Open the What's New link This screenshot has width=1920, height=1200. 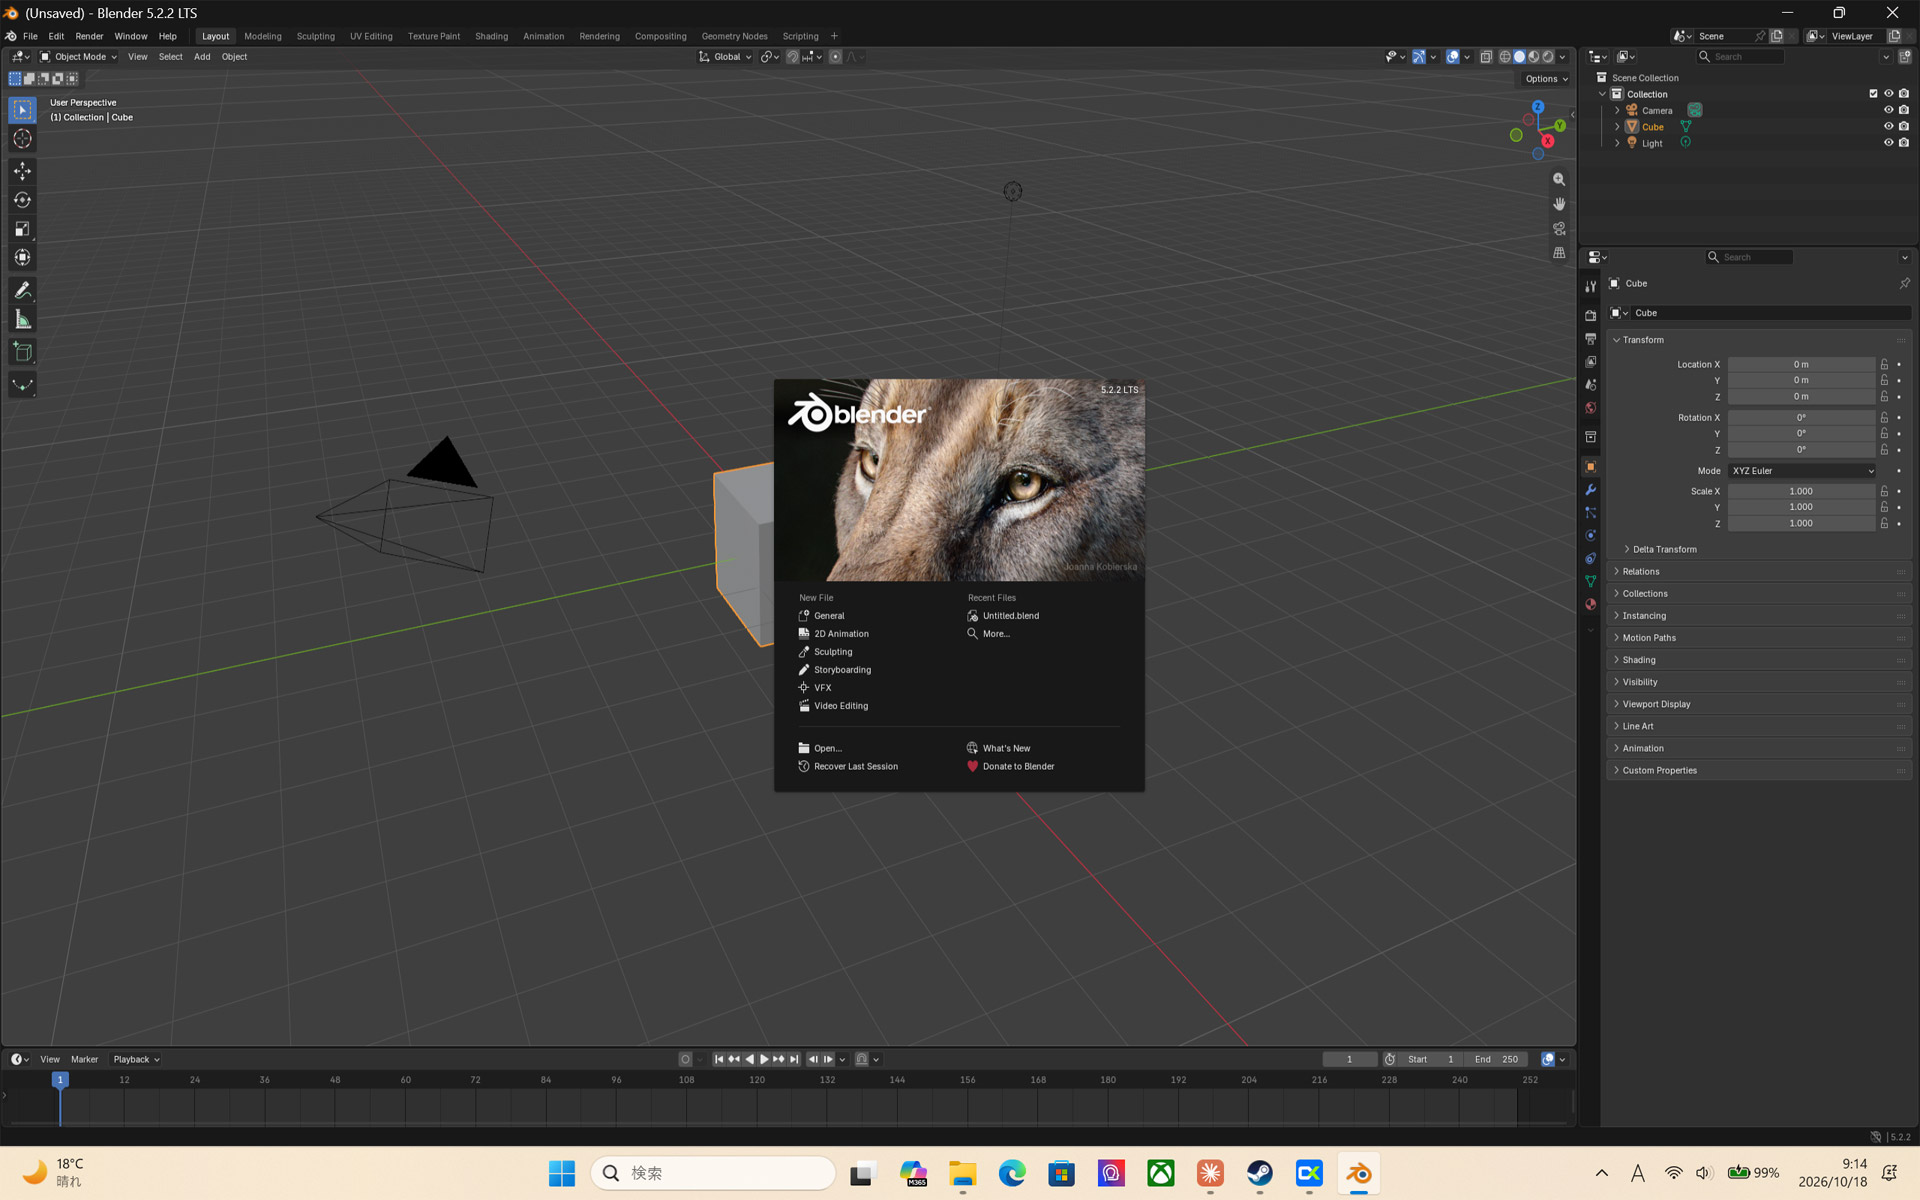tap(1006, 749)
